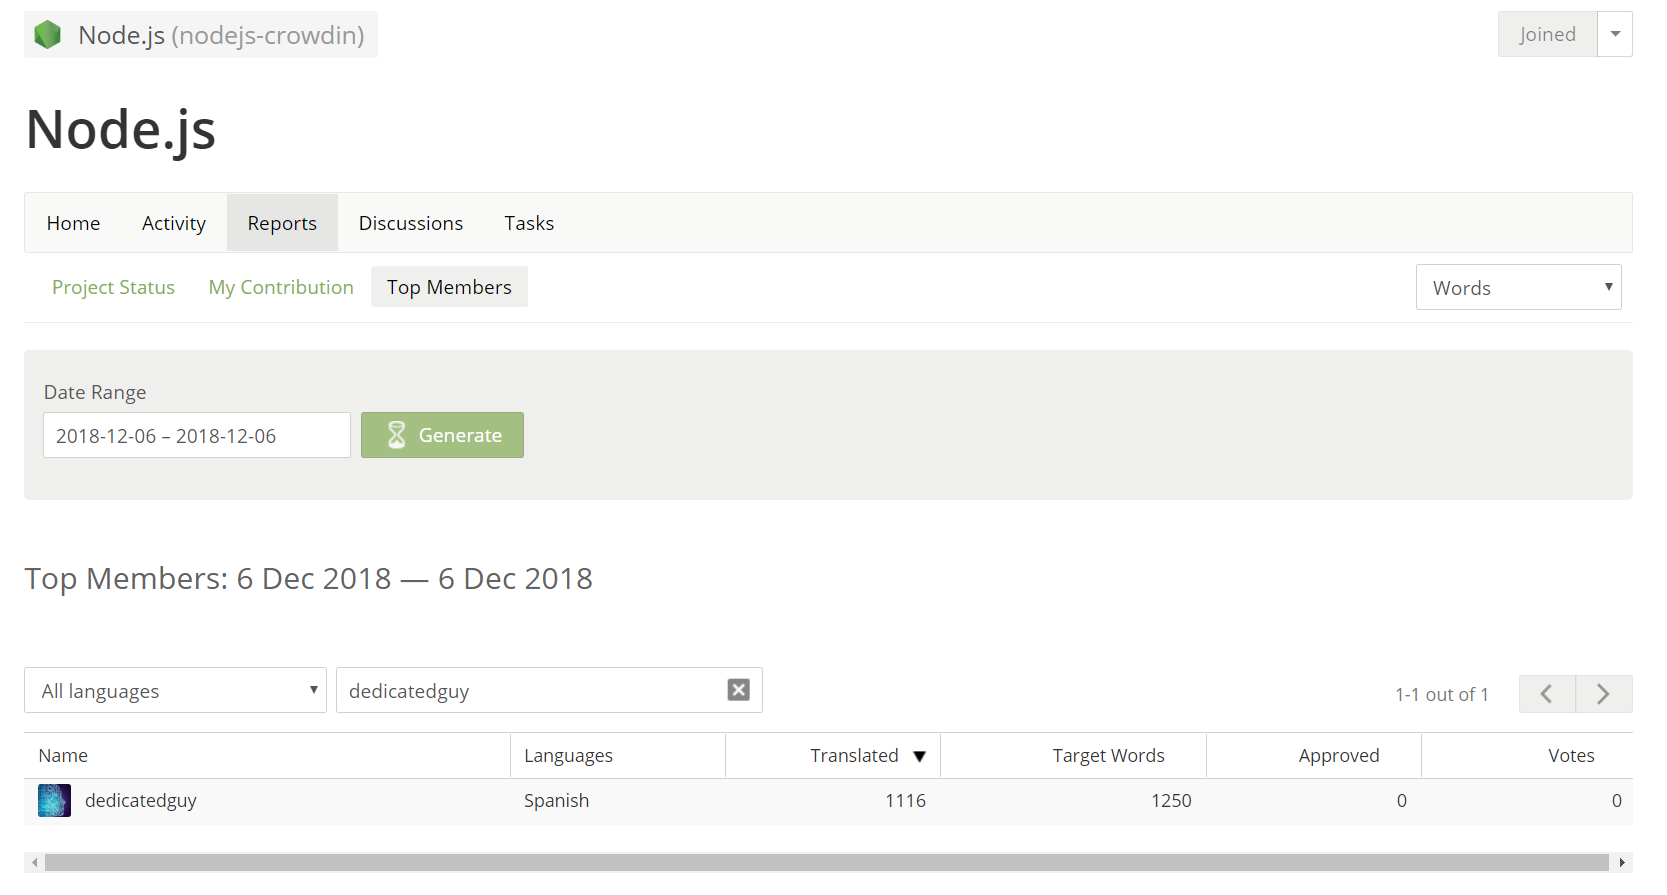Click the green Node.js hexagon logo

point(47,35)
